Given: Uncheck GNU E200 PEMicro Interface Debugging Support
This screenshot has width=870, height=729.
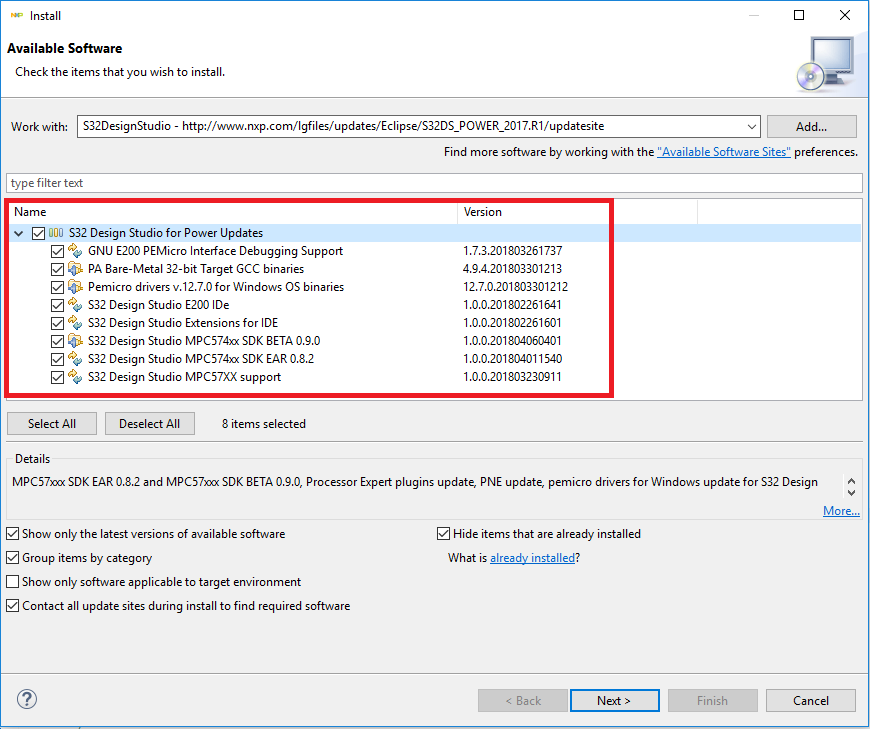Looking at the screenshot, I should 57,251.
